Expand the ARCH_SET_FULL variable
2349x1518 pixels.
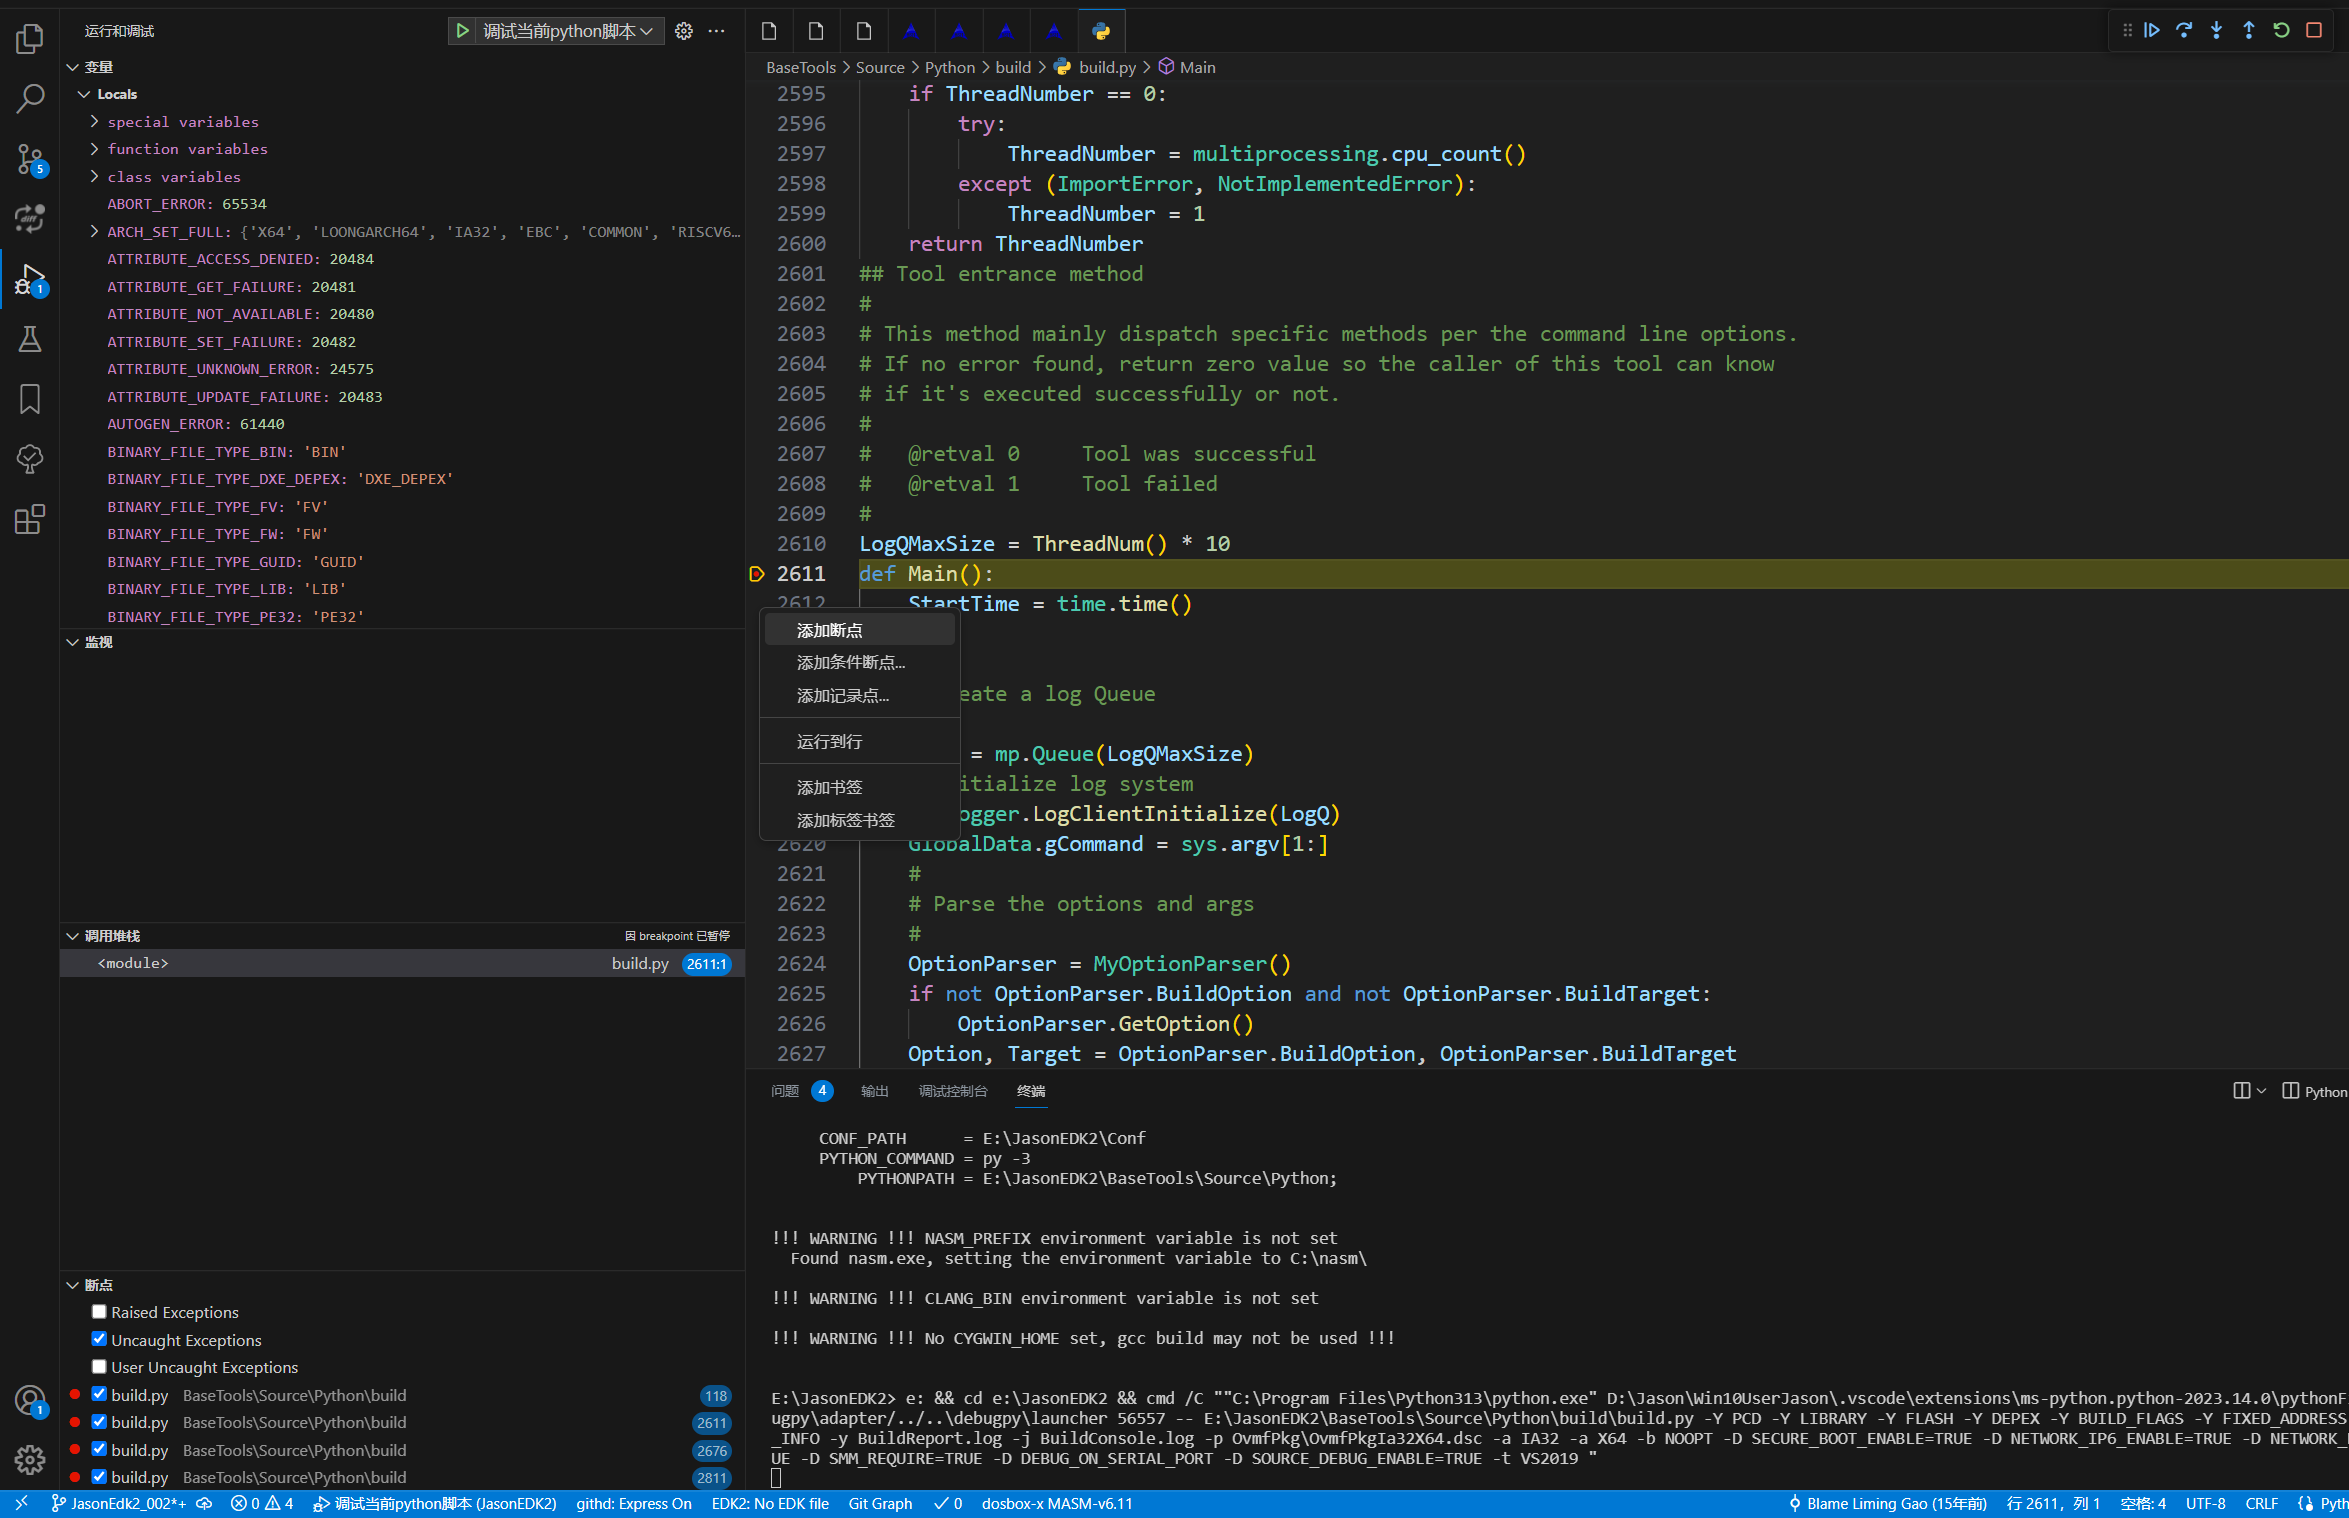coord(94,231)
